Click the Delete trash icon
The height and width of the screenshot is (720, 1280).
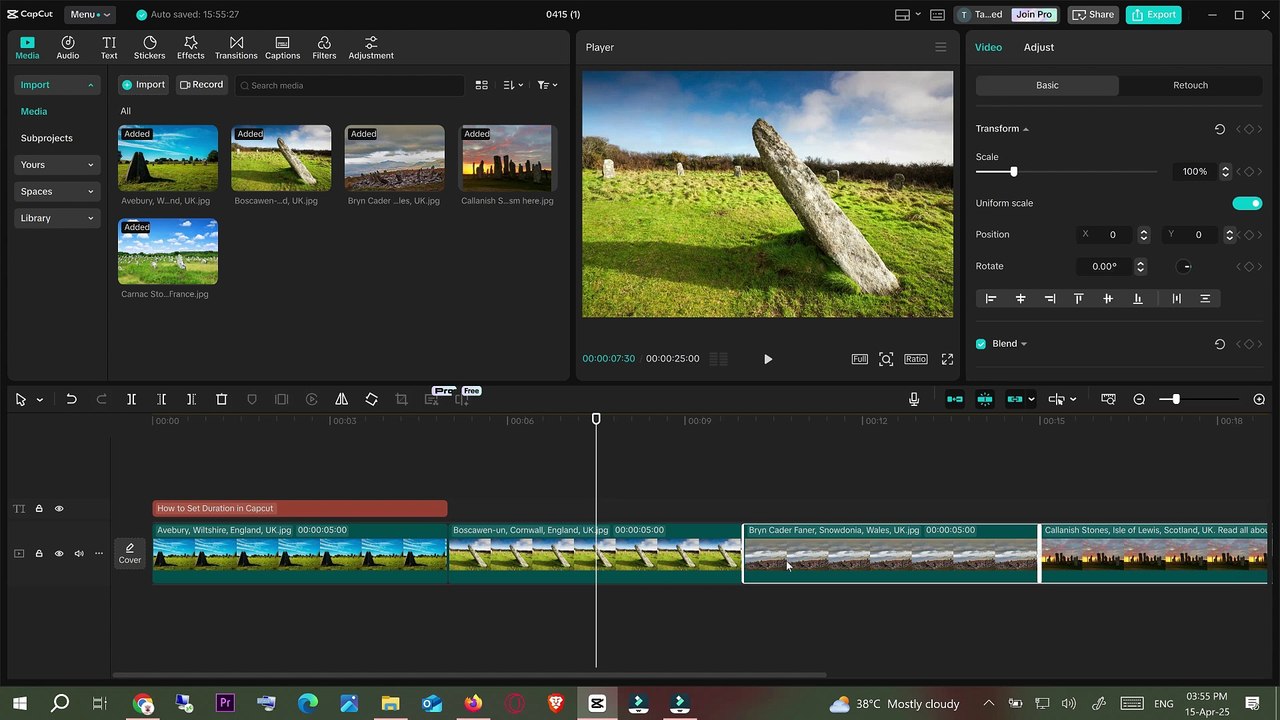tap(222, 399)
